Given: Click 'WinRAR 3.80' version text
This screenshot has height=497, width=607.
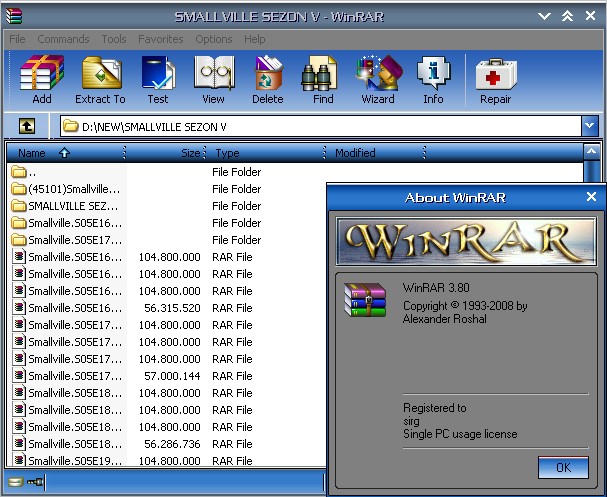Looking at the screenshot, I should 436,288.
